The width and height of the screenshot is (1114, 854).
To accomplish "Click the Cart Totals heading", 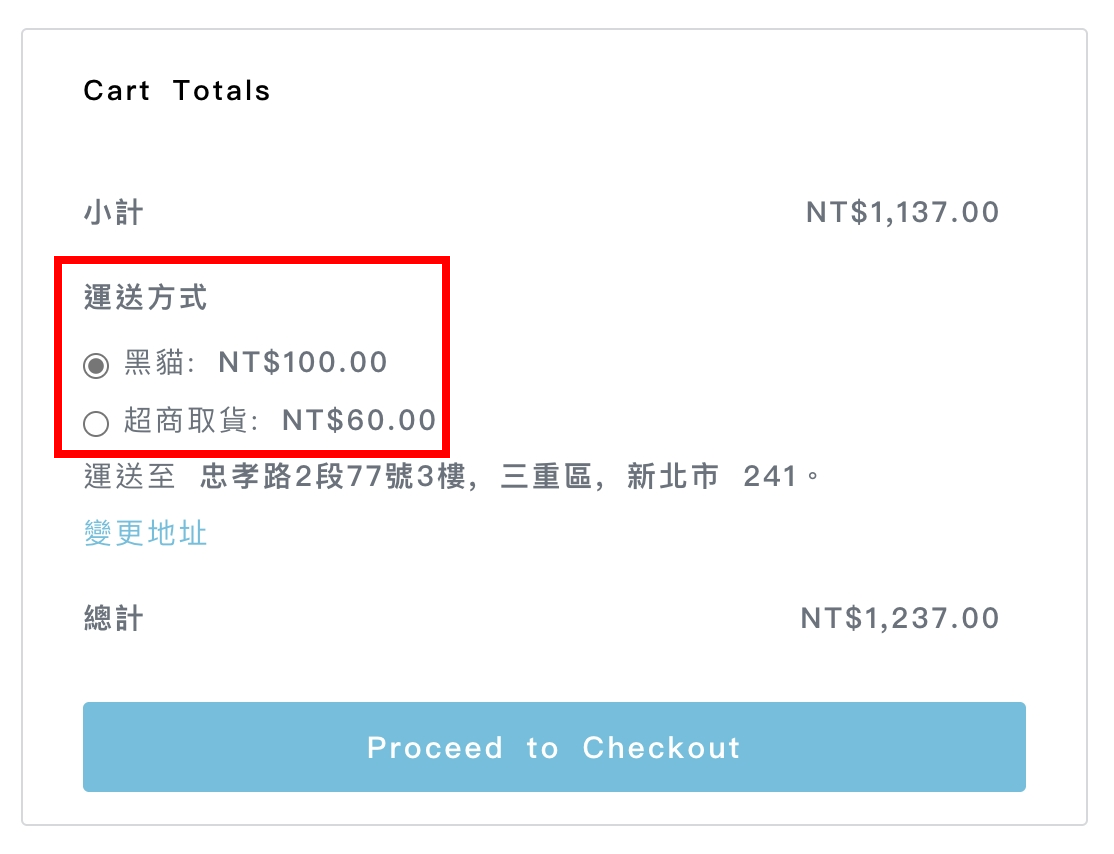I will click(x=177, y=91).
